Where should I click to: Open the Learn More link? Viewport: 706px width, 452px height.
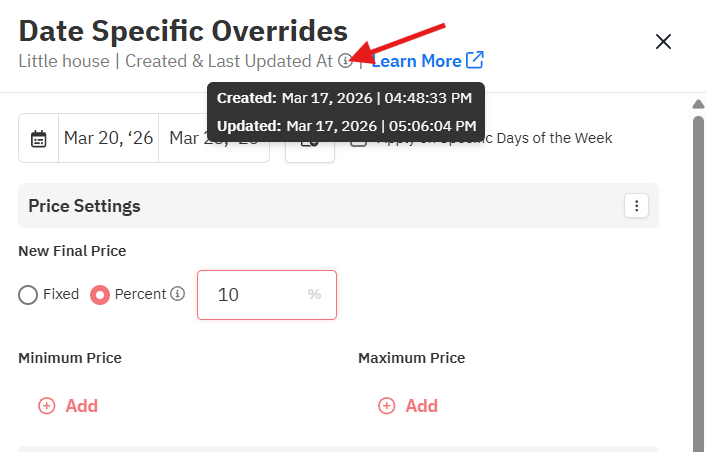pos(427,61)
